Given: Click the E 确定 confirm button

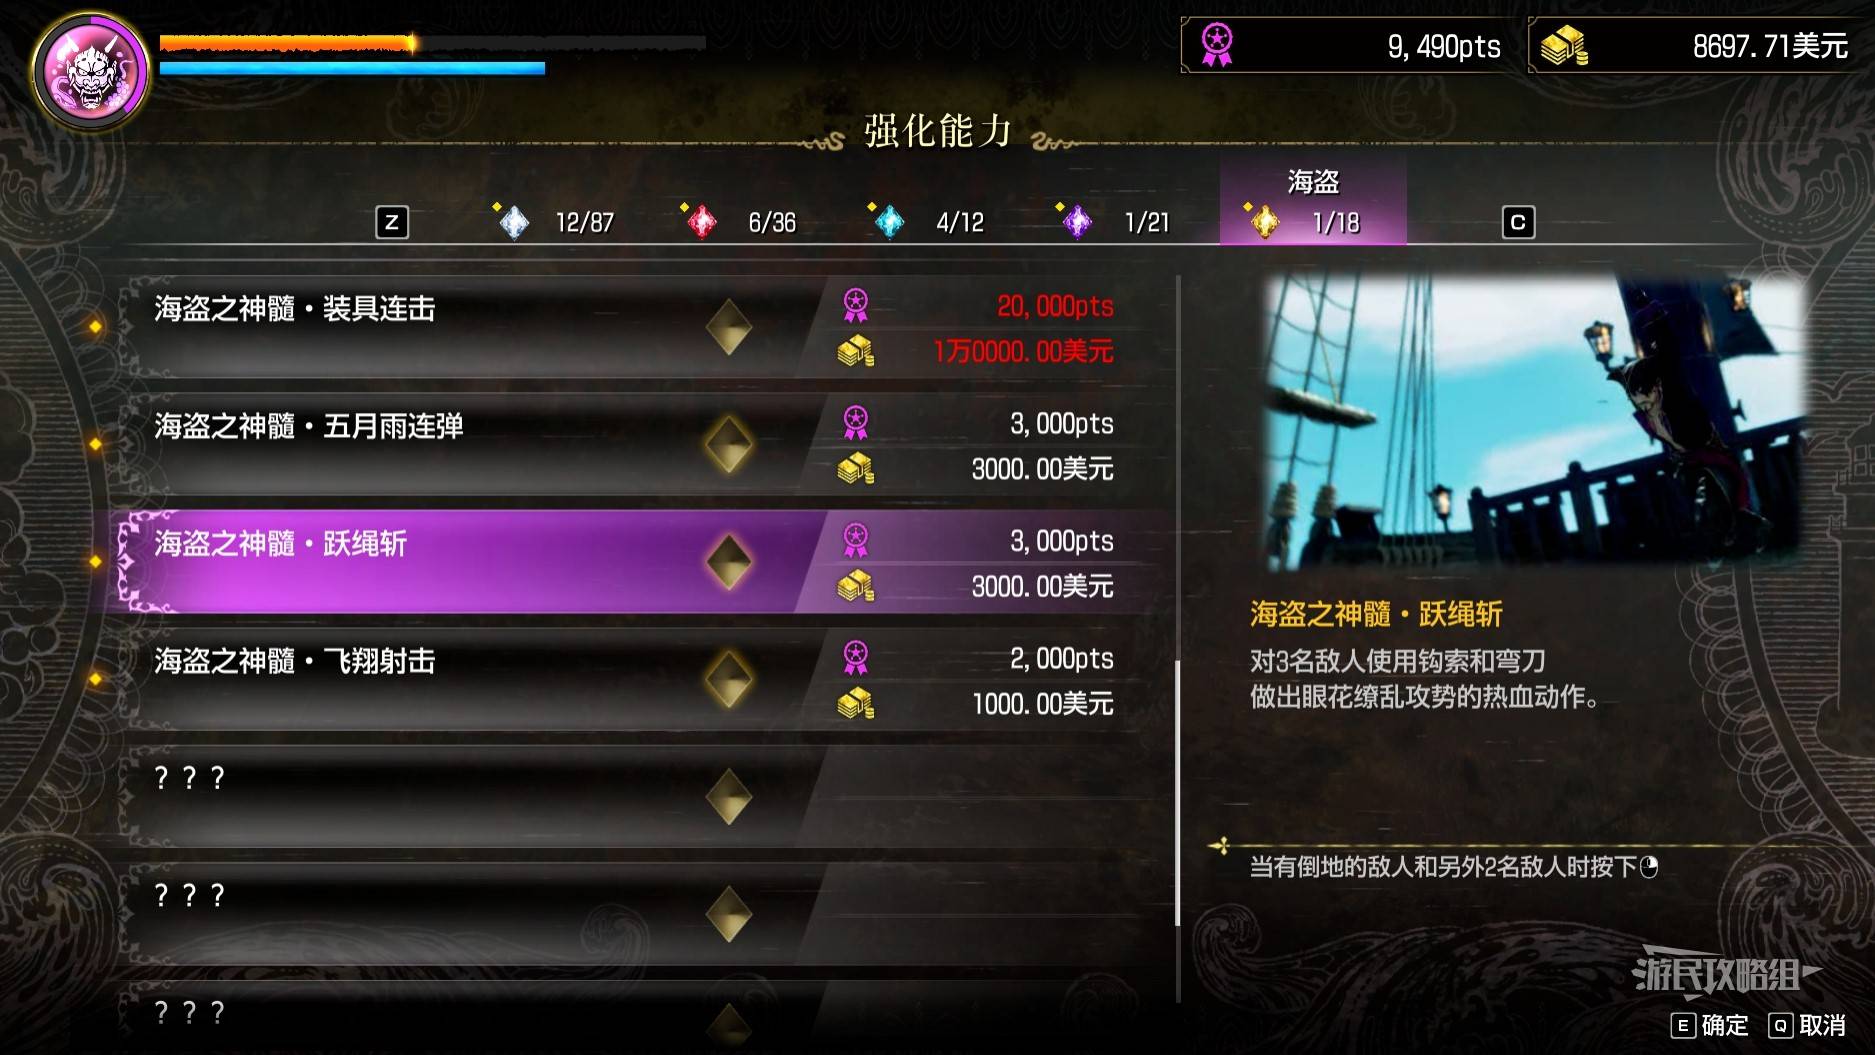Looking at the screenshot, I should pyautogui.click(x=1710, y=1025).
